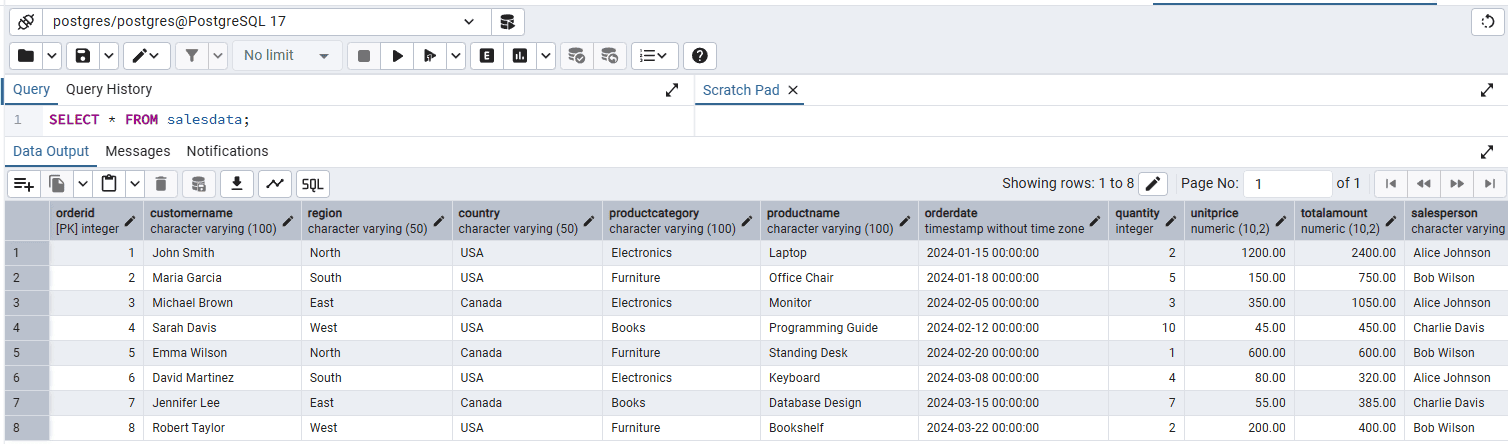1508x444 pixels.
Task: Click the Open File folder icon
Action: (x=26, y=56)
